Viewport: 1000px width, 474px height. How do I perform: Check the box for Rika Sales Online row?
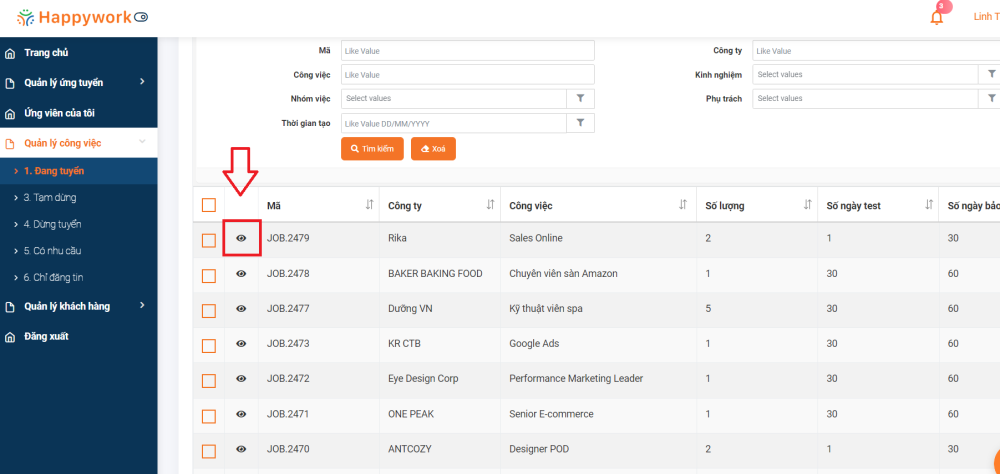(209, 240)
